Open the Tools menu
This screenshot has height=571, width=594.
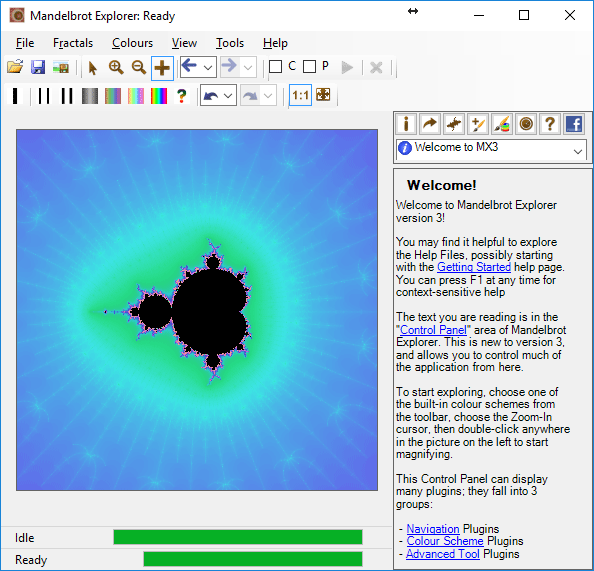230,43
